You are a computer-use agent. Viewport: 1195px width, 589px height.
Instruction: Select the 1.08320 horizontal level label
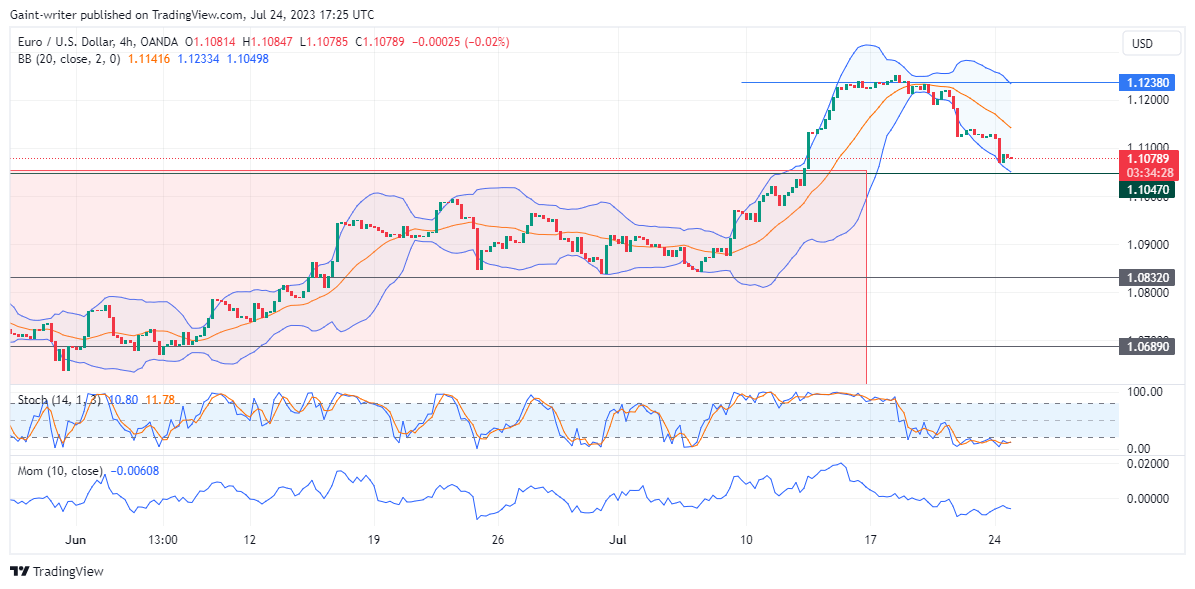point(1148,277)
